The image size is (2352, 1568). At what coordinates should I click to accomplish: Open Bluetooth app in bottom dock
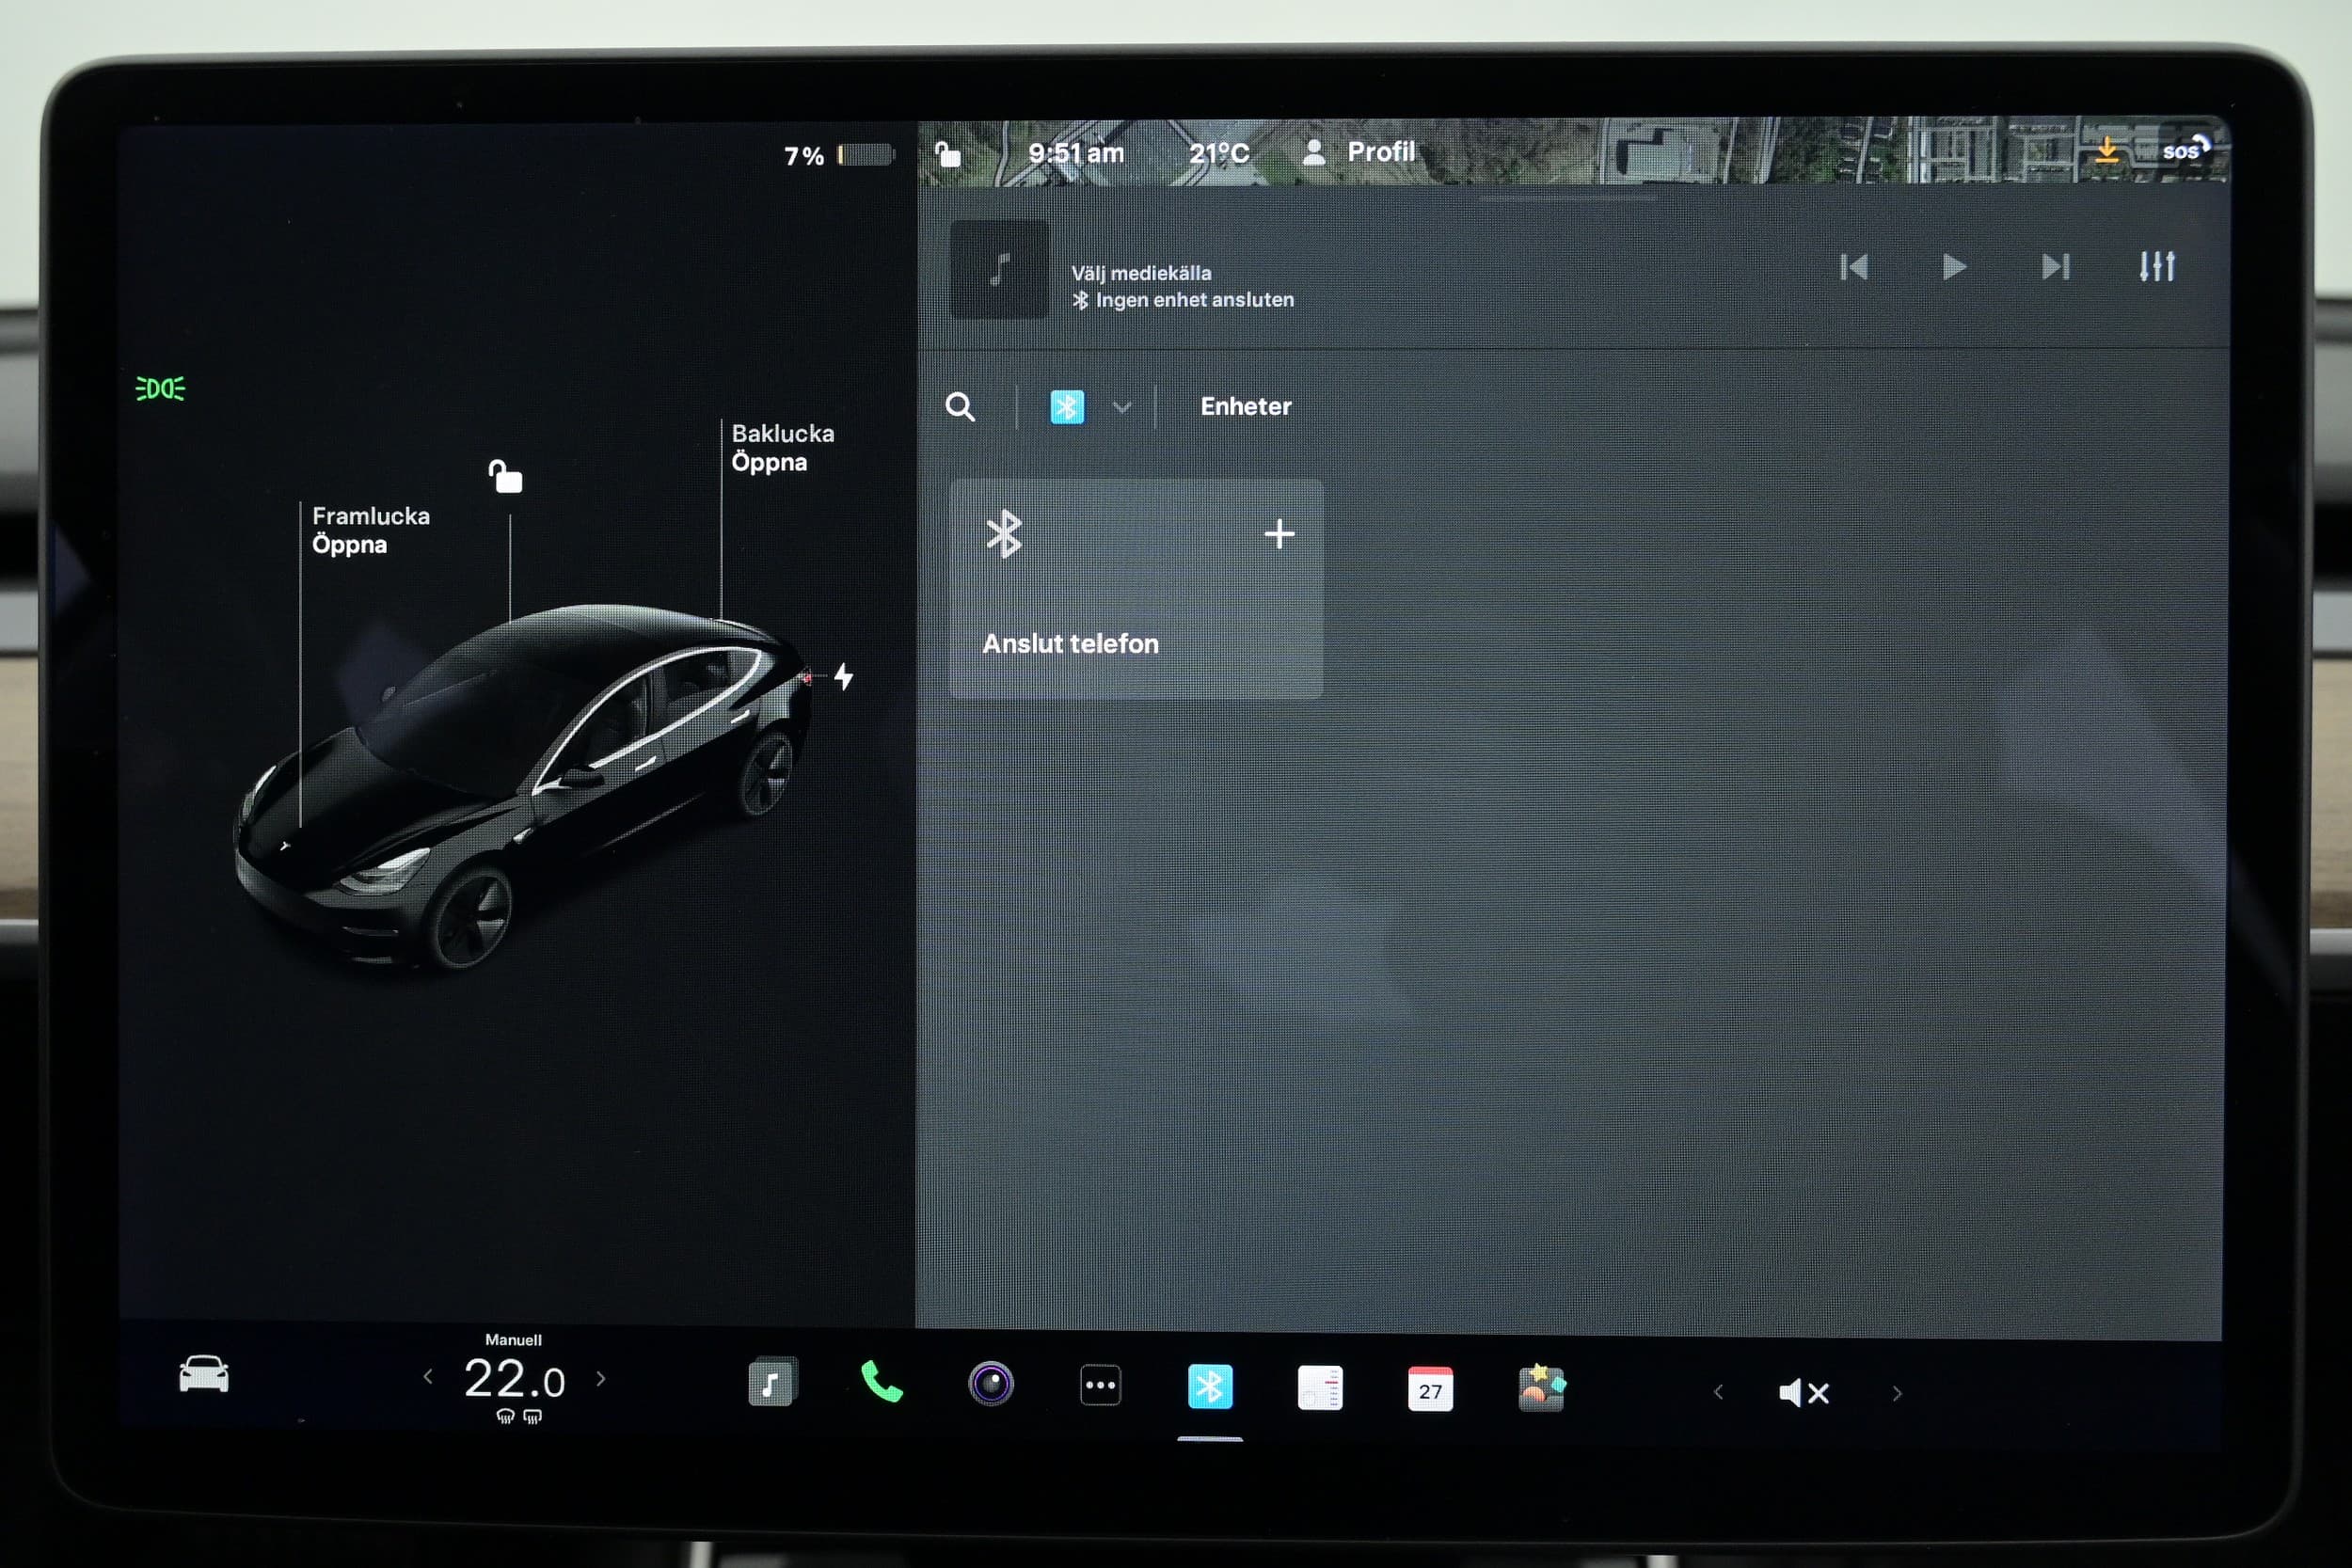[1210, 1387]
